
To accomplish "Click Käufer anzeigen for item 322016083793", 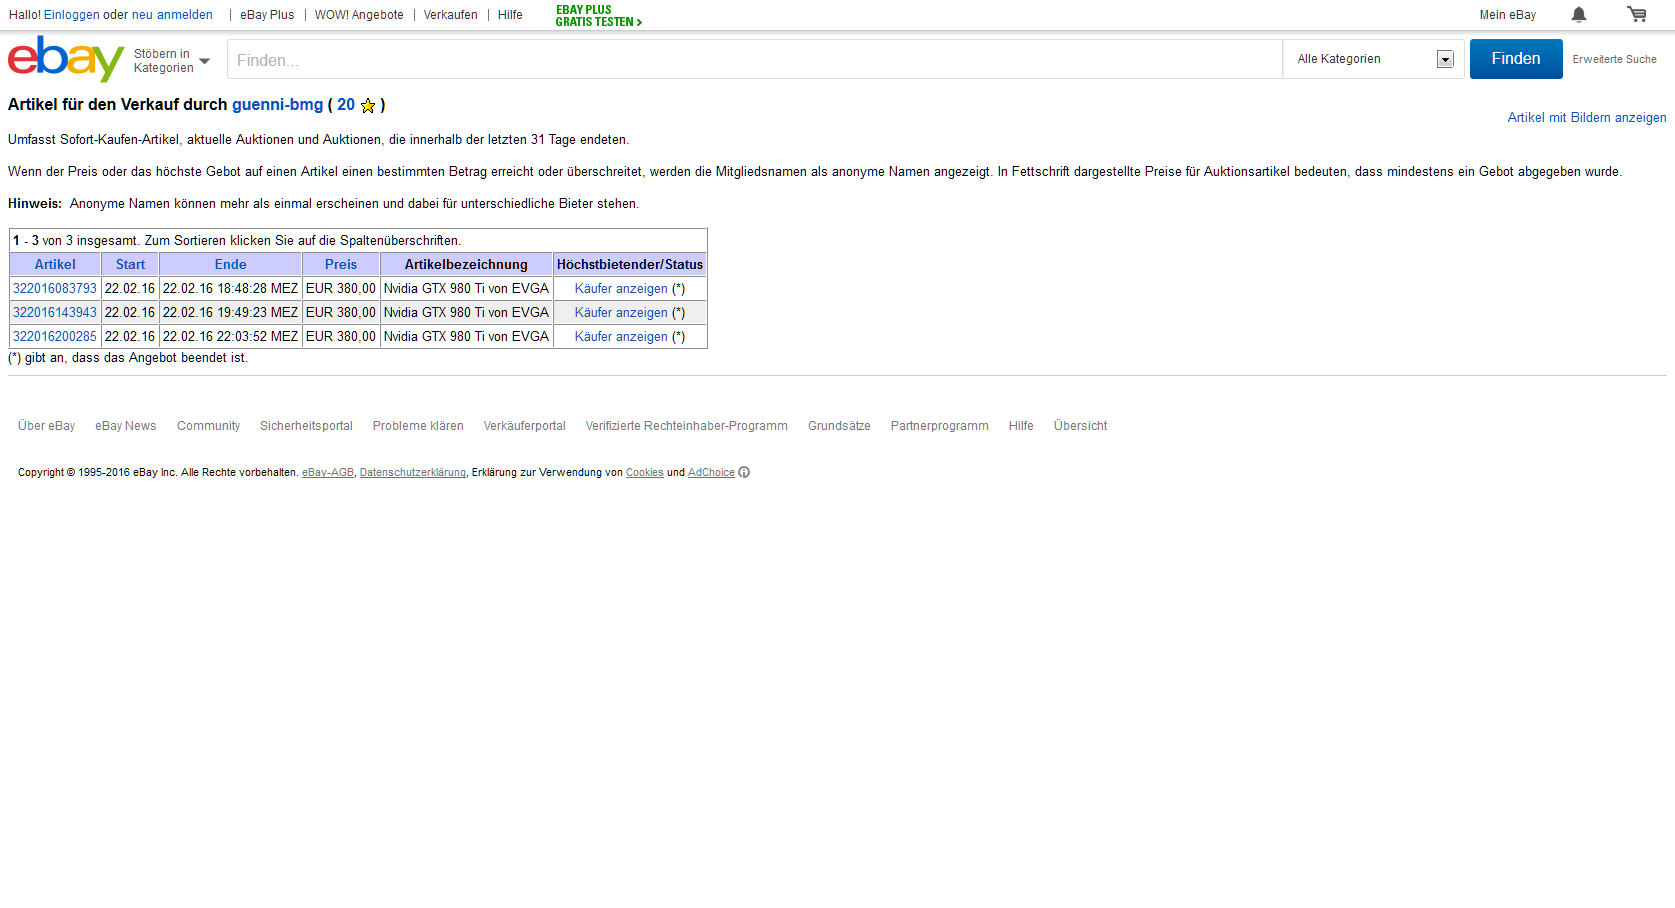I will 621,289.
